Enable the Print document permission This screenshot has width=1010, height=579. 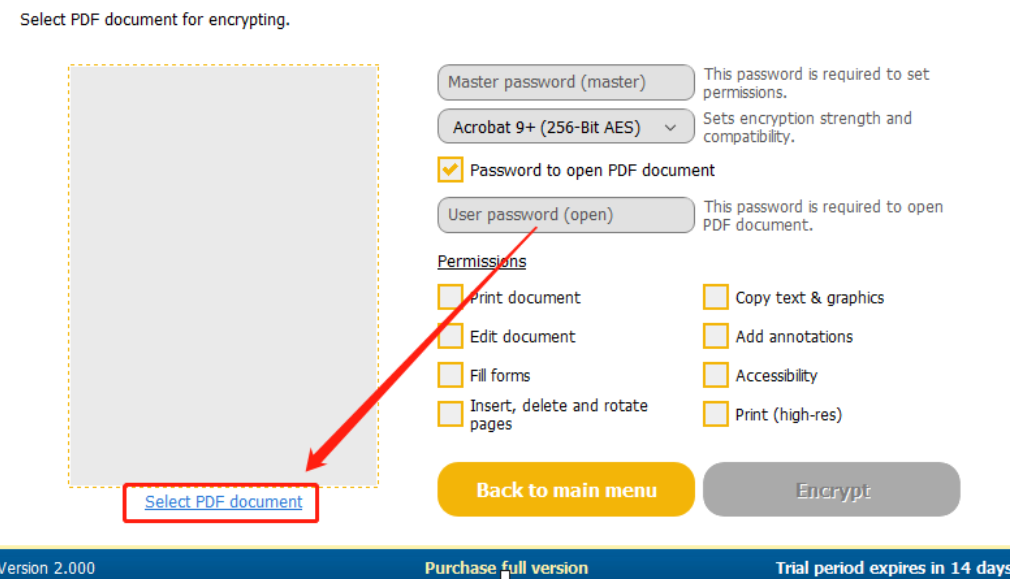click(450, 297)
